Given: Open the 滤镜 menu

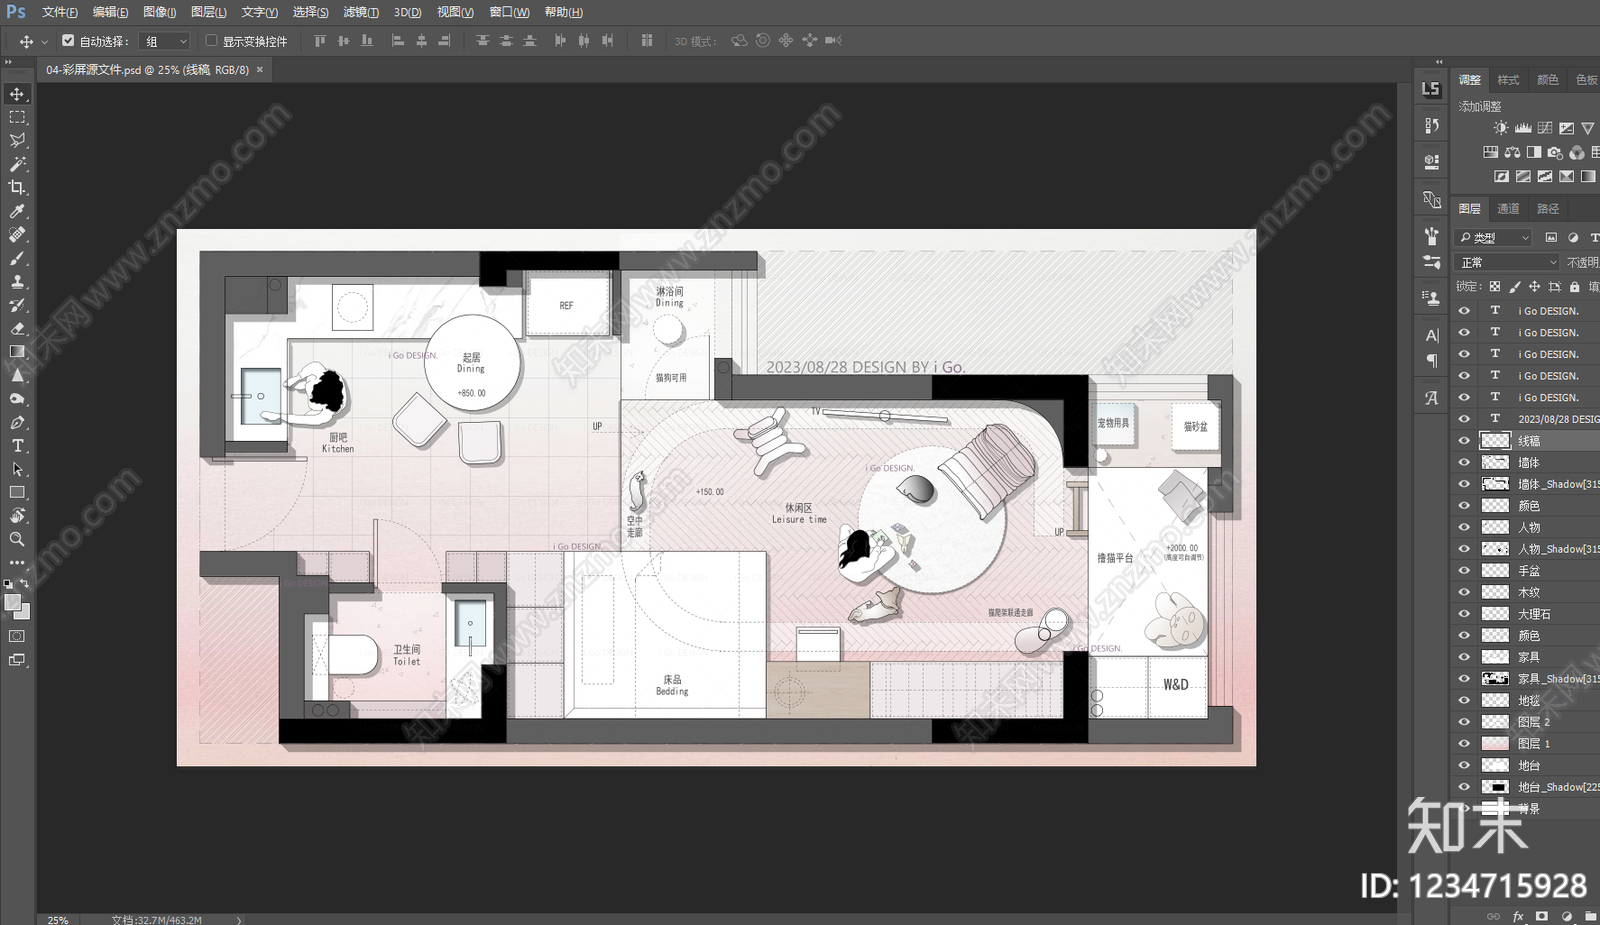Looking at the screenshot, I should [x=361, y=12].
